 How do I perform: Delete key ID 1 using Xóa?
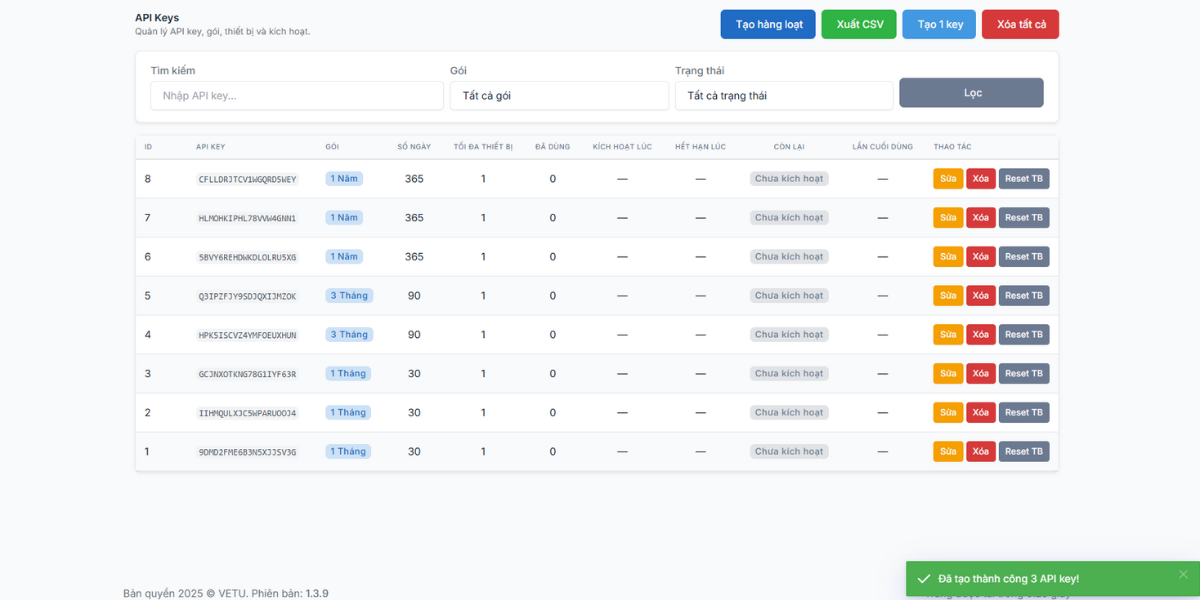point(981,452)
